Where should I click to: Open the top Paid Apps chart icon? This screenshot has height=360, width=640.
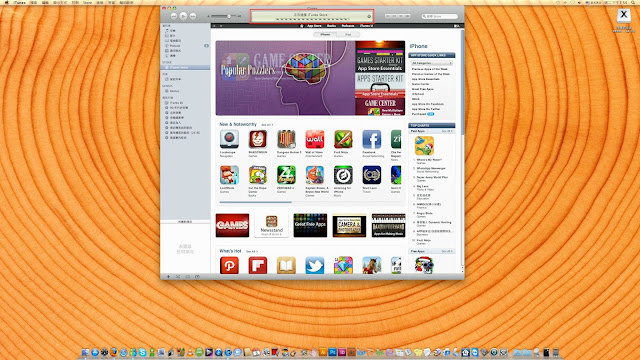[x=424, y=146]
